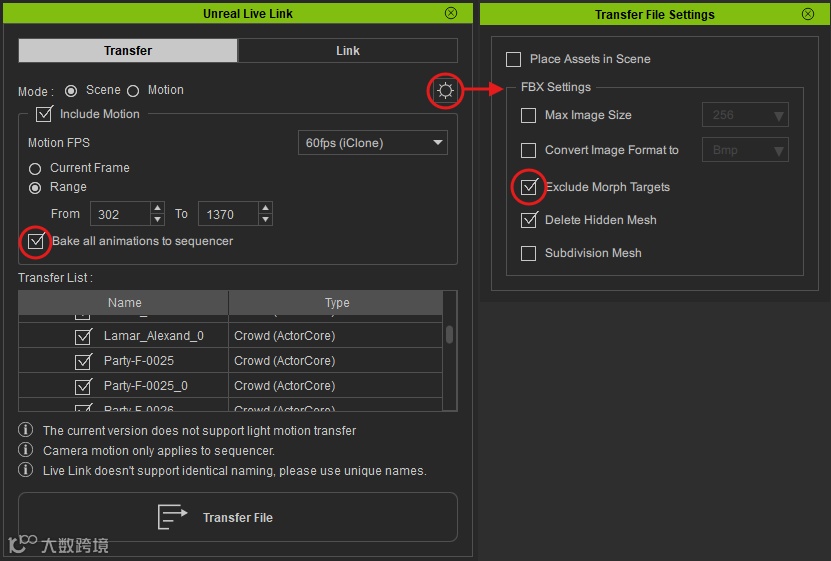The height and width of the screenshot is (561, 831).
Task: Enable the Max Image Size checkbox
Action: point(528,115)
